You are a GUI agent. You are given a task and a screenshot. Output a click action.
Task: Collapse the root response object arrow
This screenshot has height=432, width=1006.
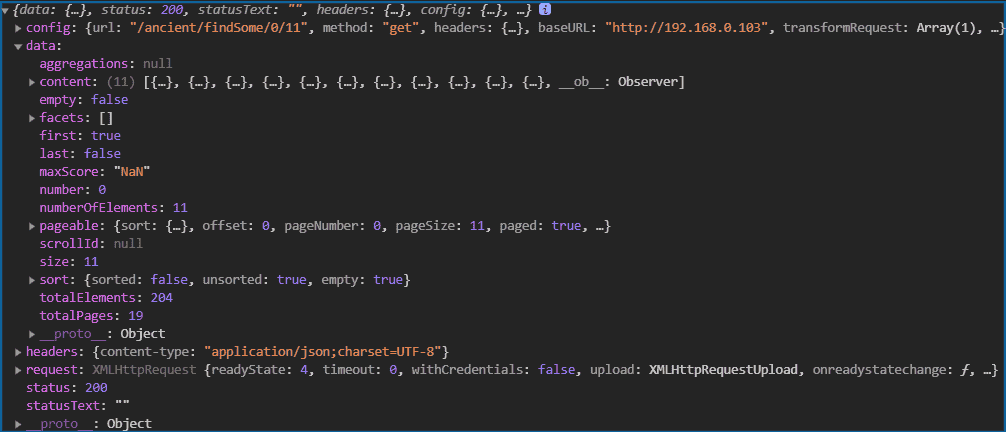(x=4, y=10)
